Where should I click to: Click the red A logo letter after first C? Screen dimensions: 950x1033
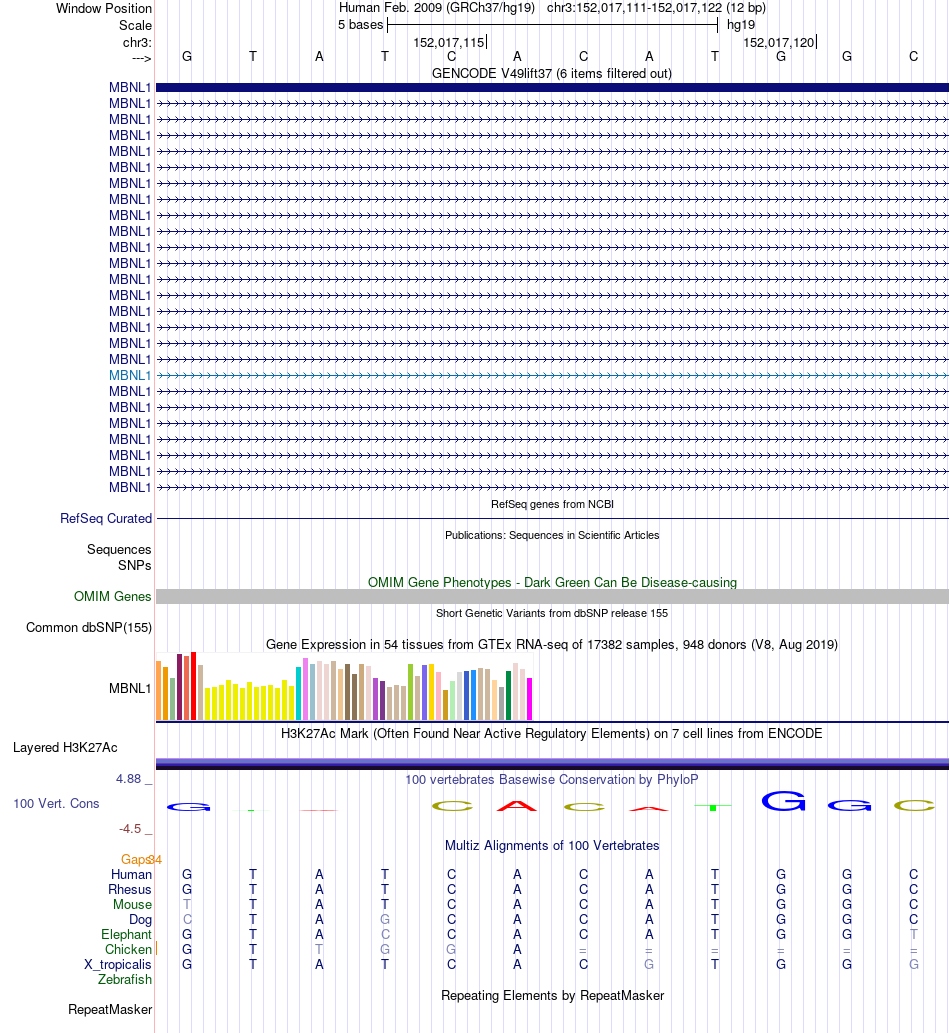(x=517, y=806)
